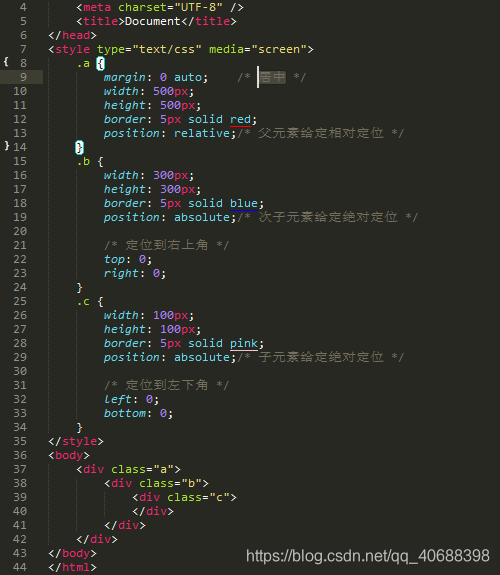Click line number 20 in the gutter

tap(20, 231)
